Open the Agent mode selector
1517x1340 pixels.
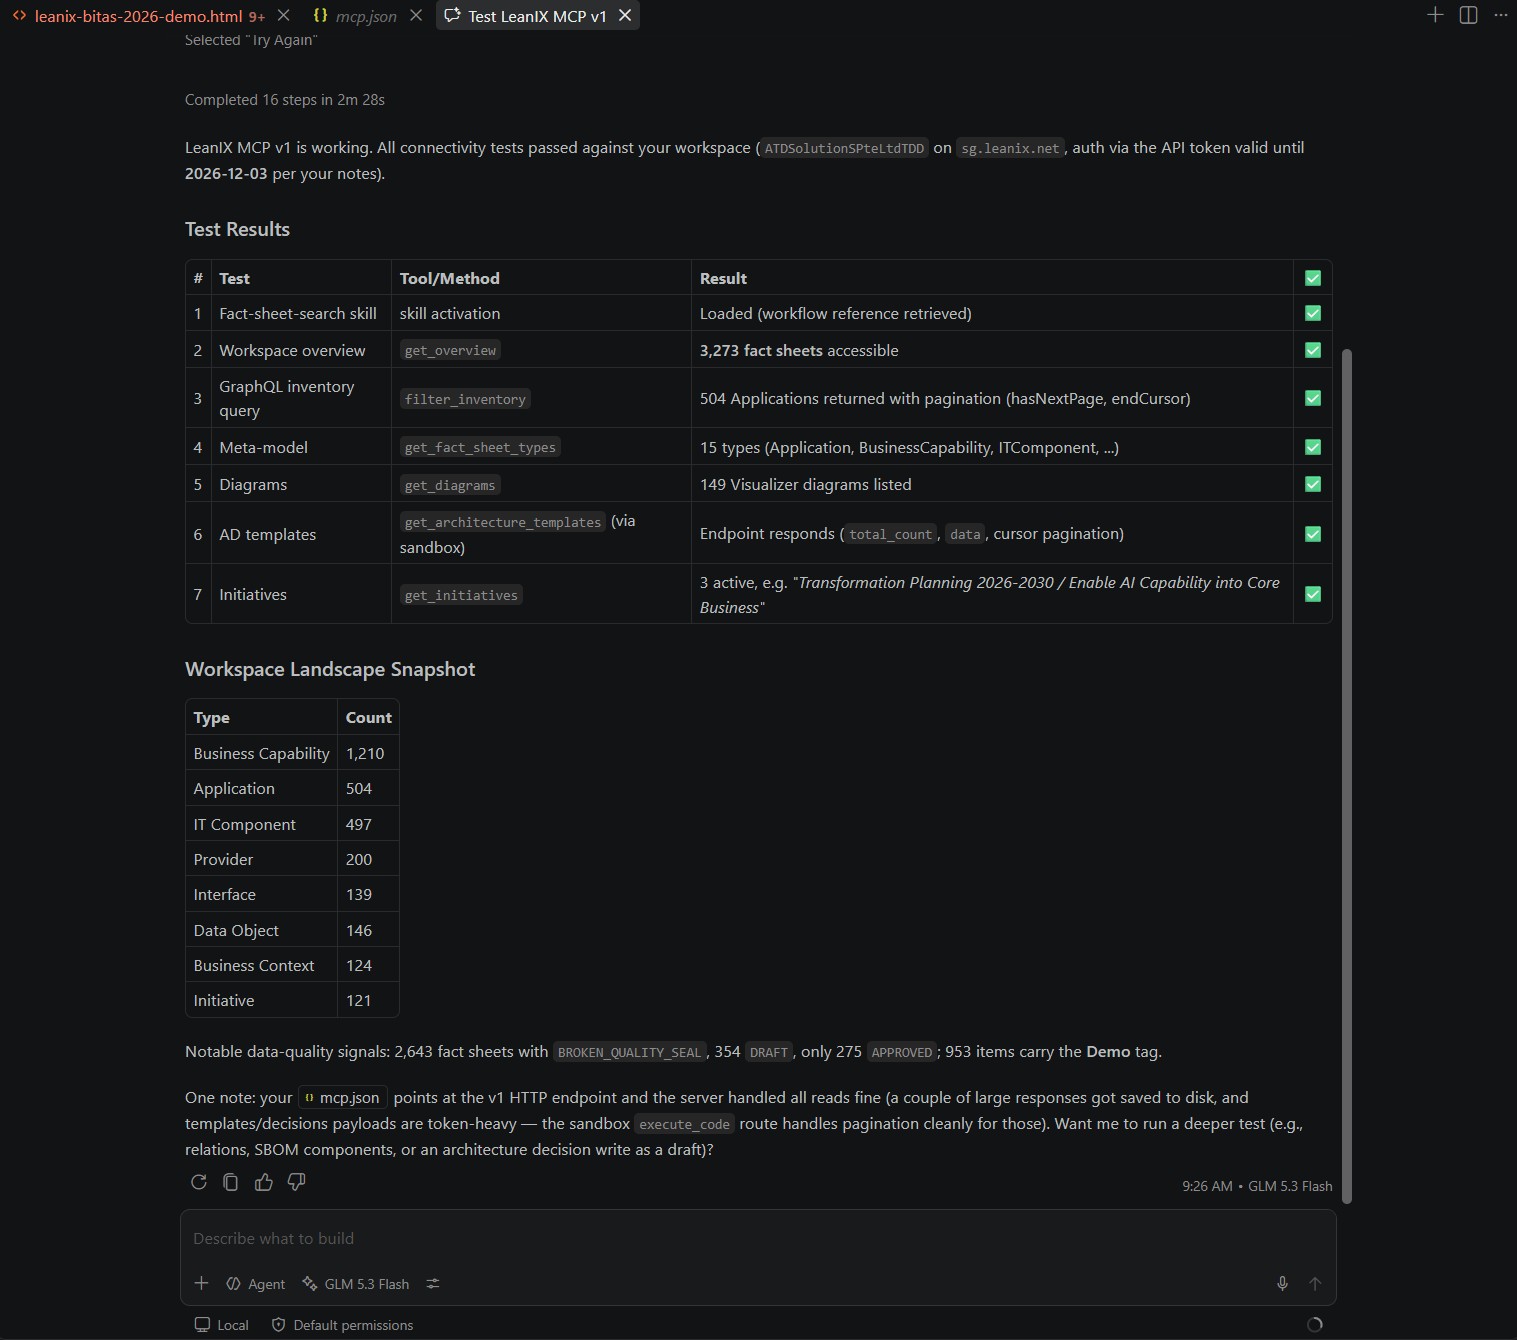256,1284
